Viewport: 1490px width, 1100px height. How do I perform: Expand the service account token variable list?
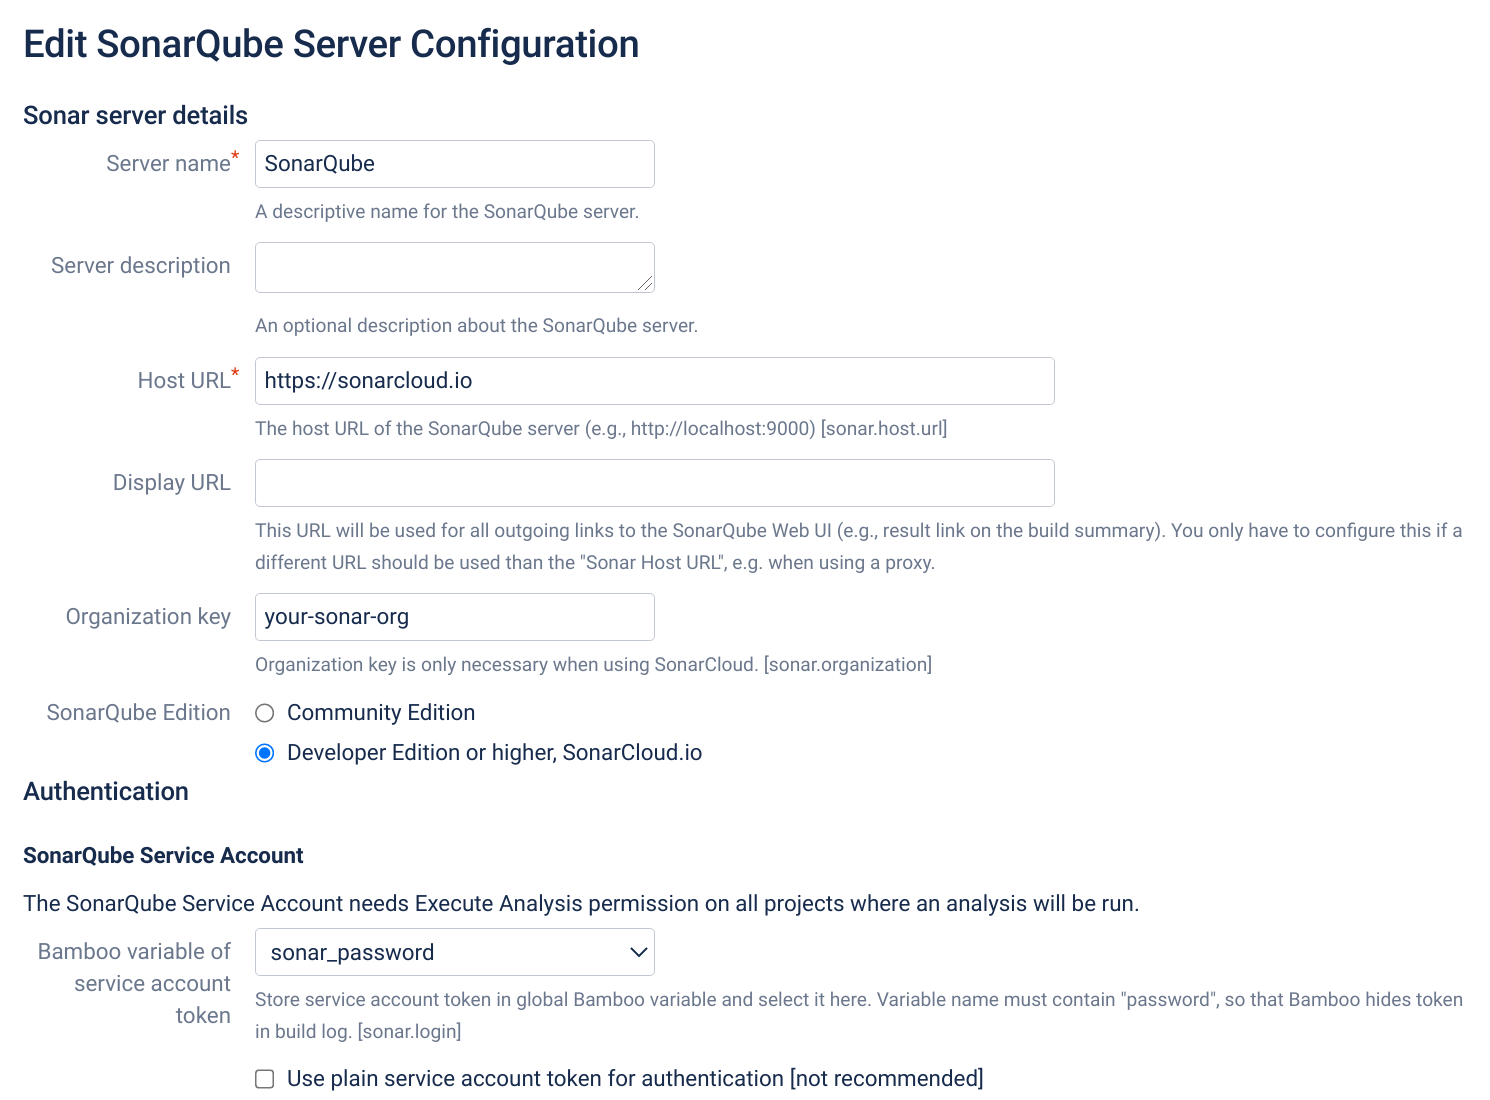point(454,952)
